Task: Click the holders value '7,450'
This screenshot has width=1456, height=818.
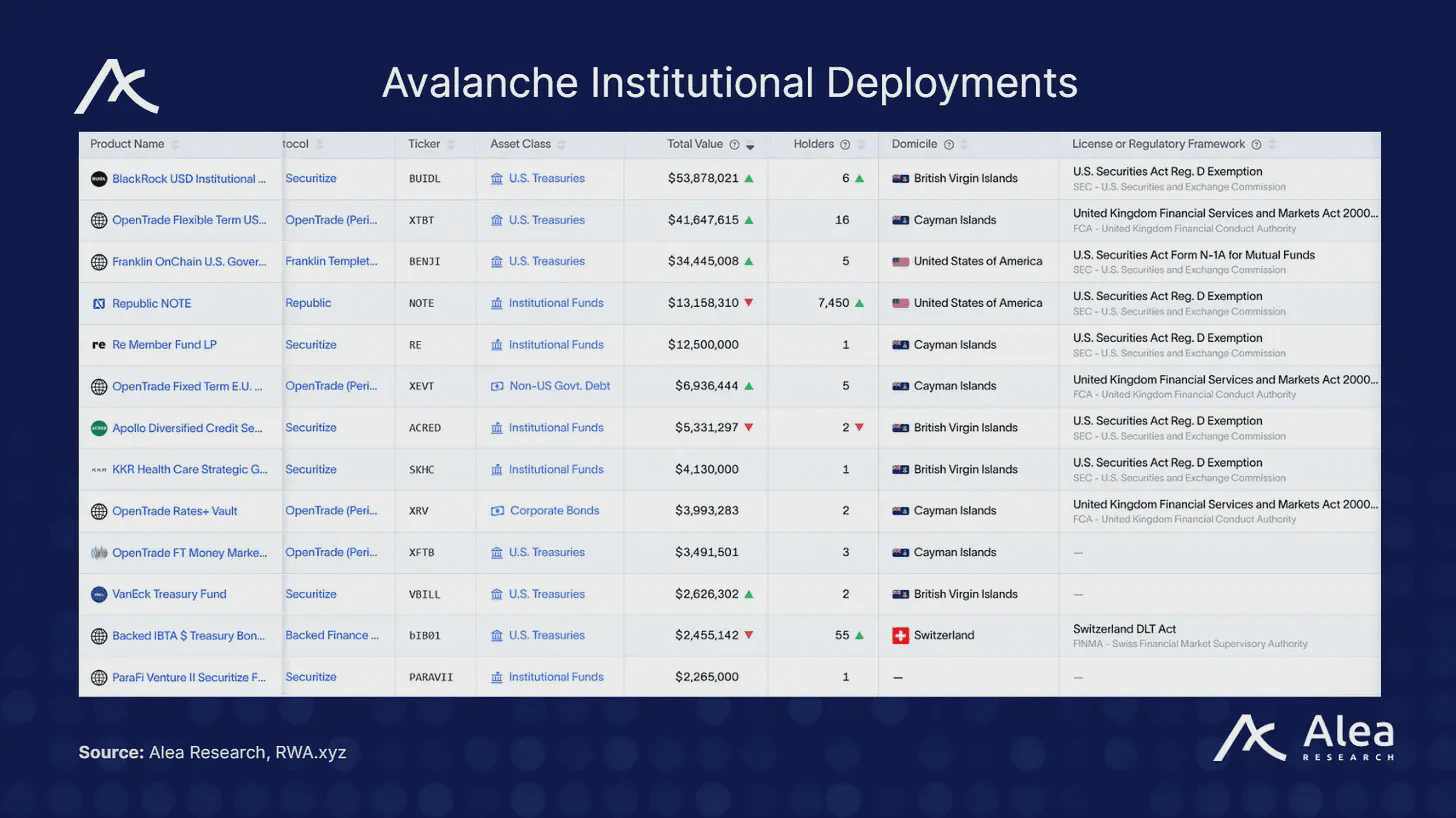Action: 833,303
